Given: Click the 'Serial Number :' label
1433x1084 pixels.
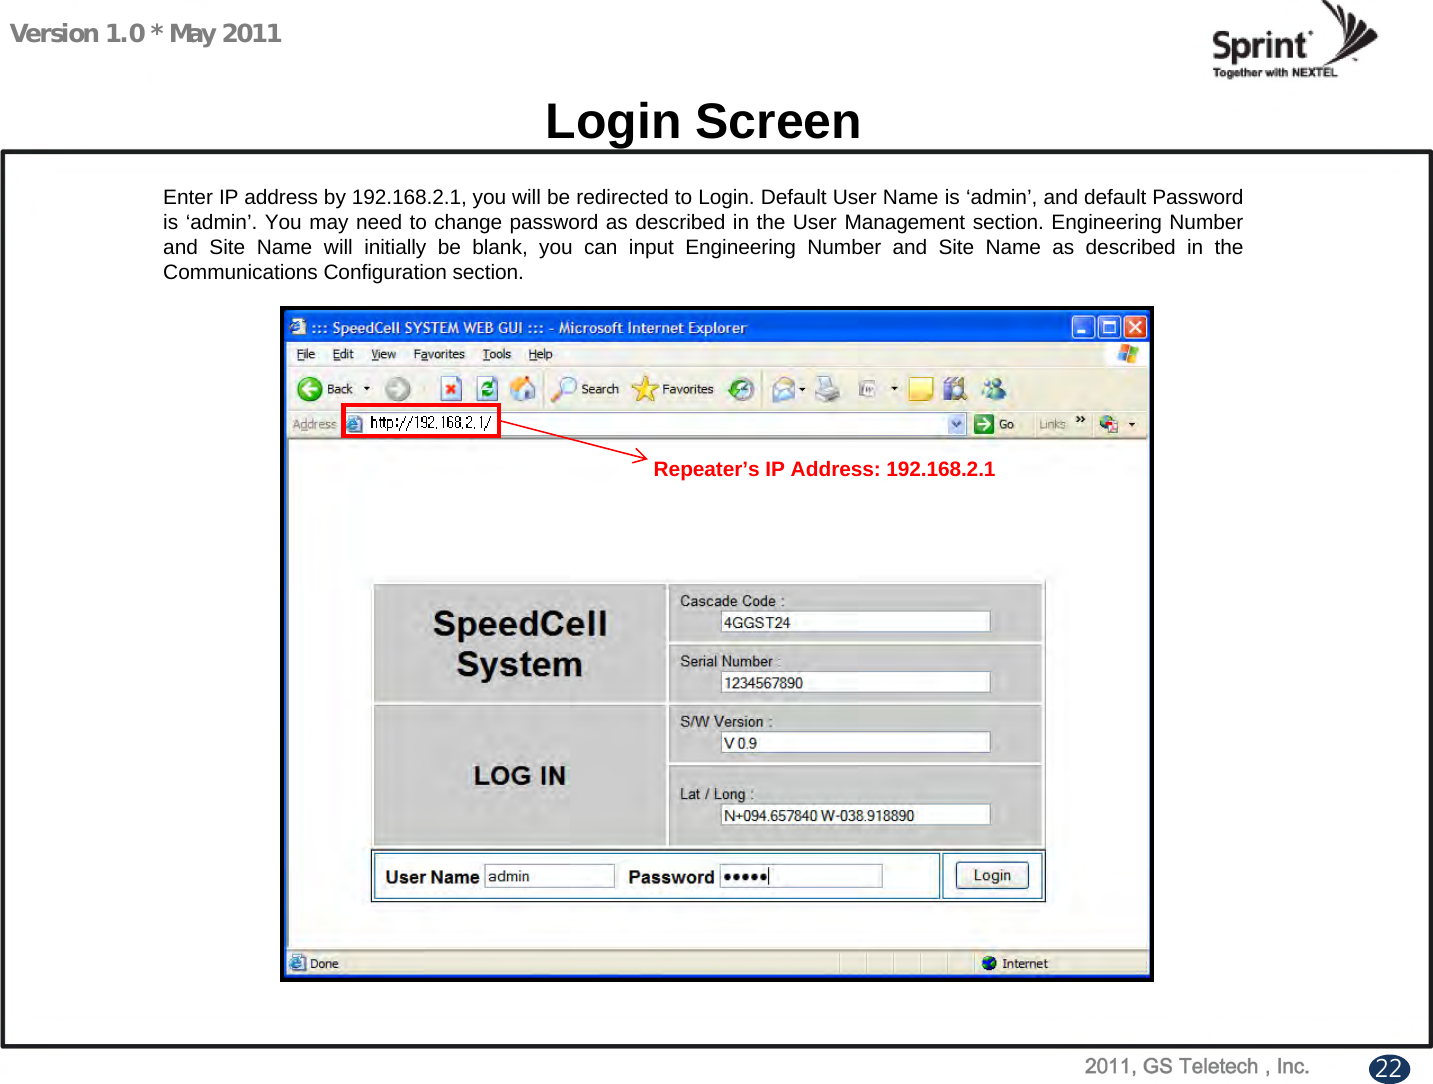Looking at the screenshot, I should click(x=730, y=661).
